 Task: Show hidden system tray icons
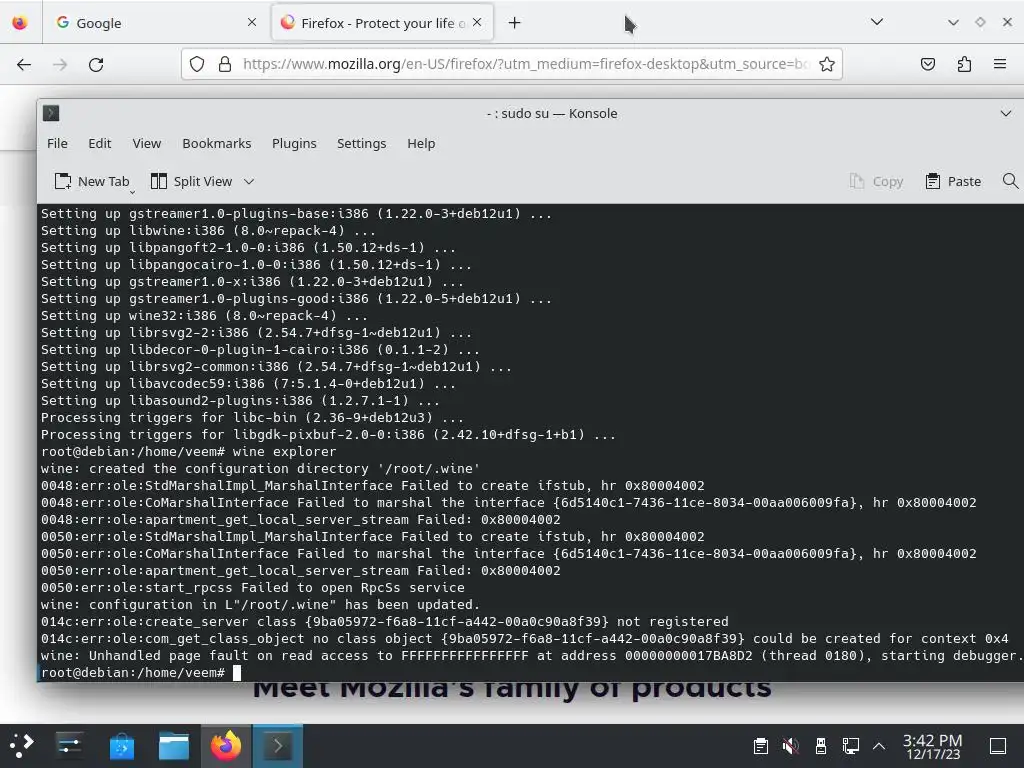click(x=879, y=746)
